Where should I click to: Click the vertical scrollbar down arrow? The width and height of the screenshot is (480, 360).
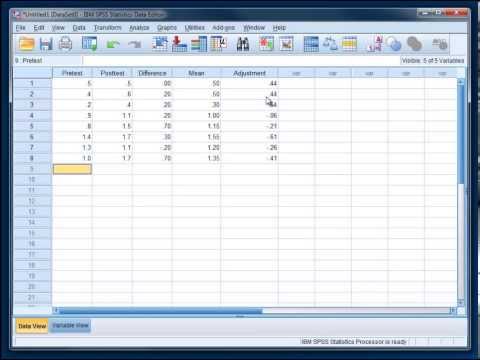(x=461, y=302)
